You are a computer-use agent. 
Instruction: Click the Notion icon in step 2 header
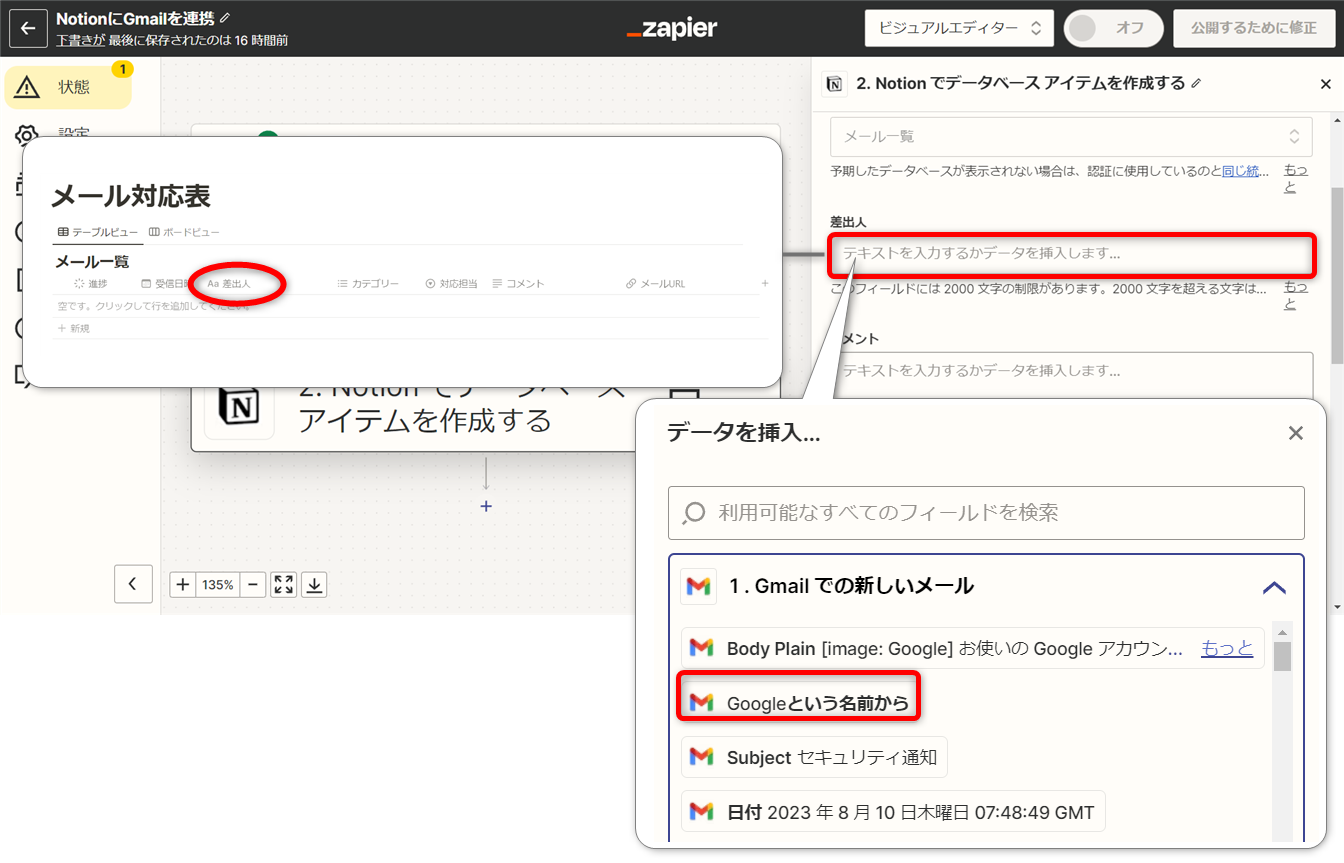coord(833,83)
